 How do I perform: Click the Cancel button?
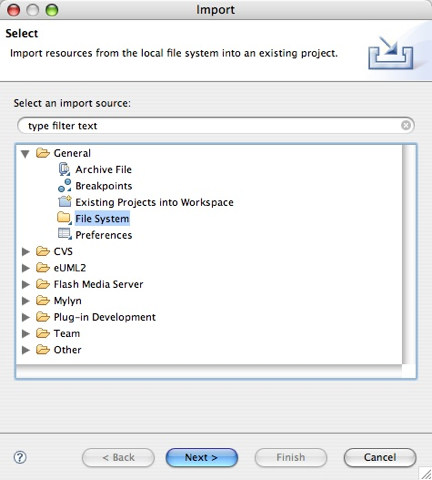[x=380, y=457]
